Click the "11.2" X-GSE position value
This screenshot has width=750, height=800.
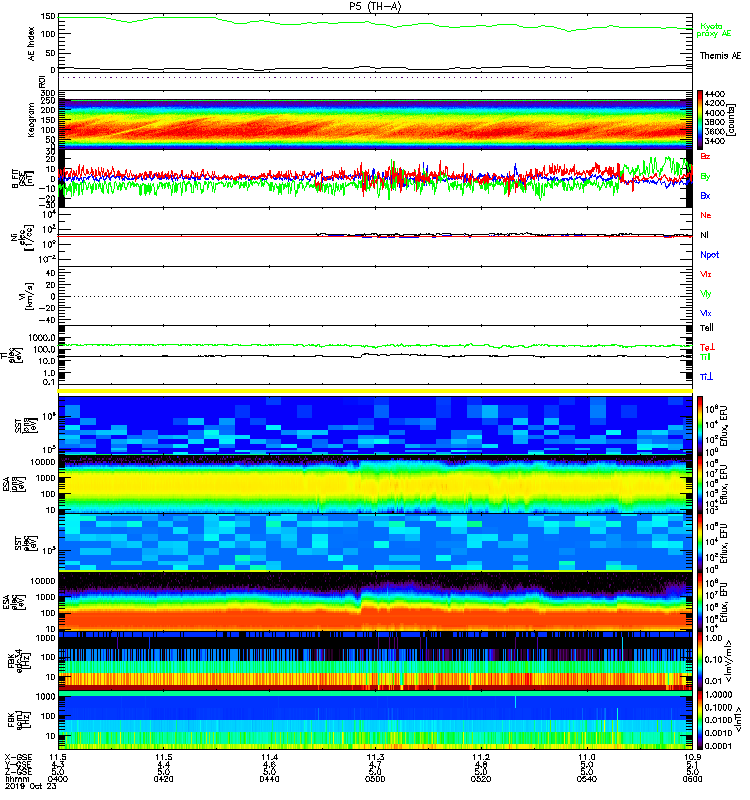coord(481,757)
